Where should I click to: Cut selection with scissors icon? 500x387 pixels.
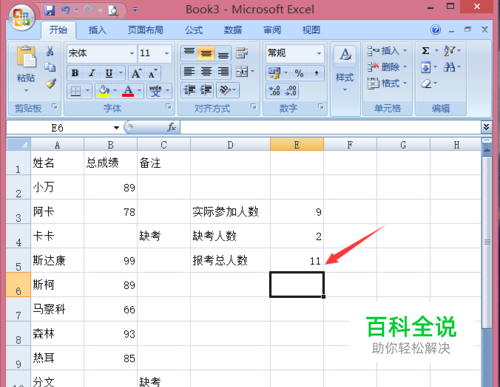[50, 51]
